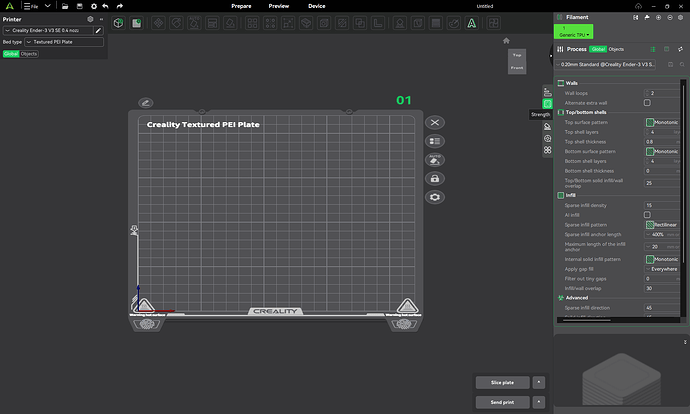Screen dimensions: 690x414
Task: Click the redo arrow in title bar
Action: tap(120, 6)
